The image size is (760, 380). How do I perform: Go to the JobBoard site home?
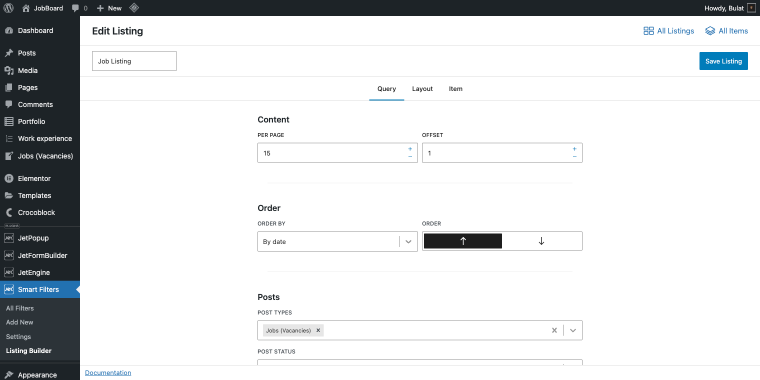click(43, 8)
